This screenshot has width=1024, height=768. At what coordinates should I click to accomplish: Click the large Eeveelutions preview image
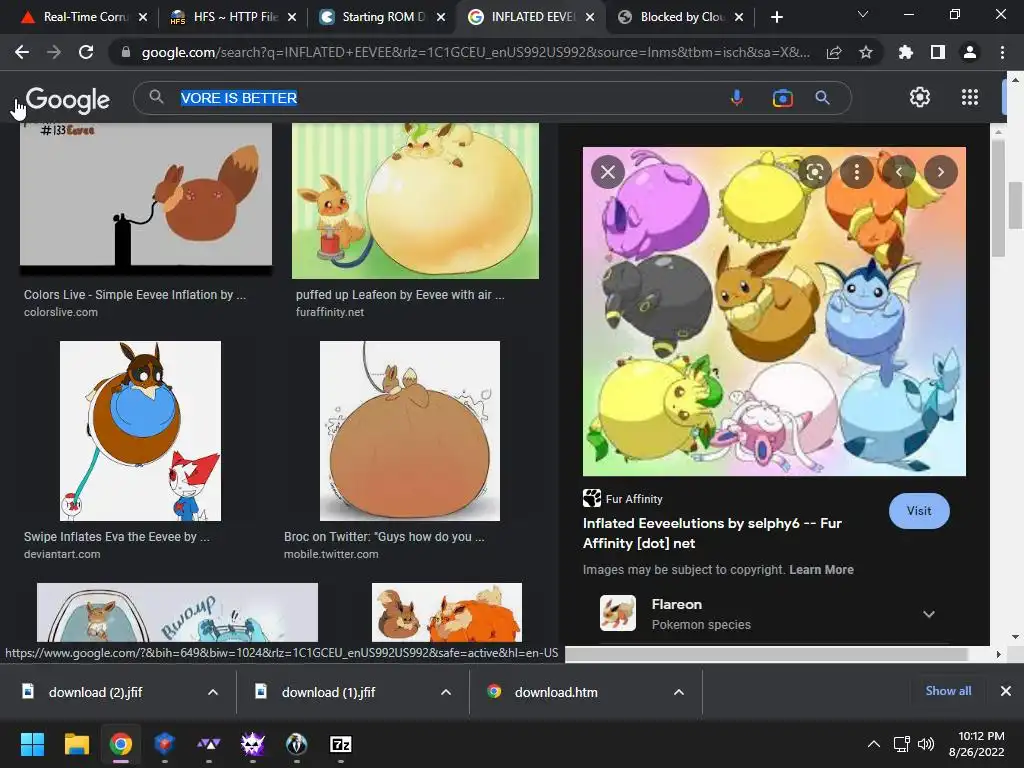774,312
